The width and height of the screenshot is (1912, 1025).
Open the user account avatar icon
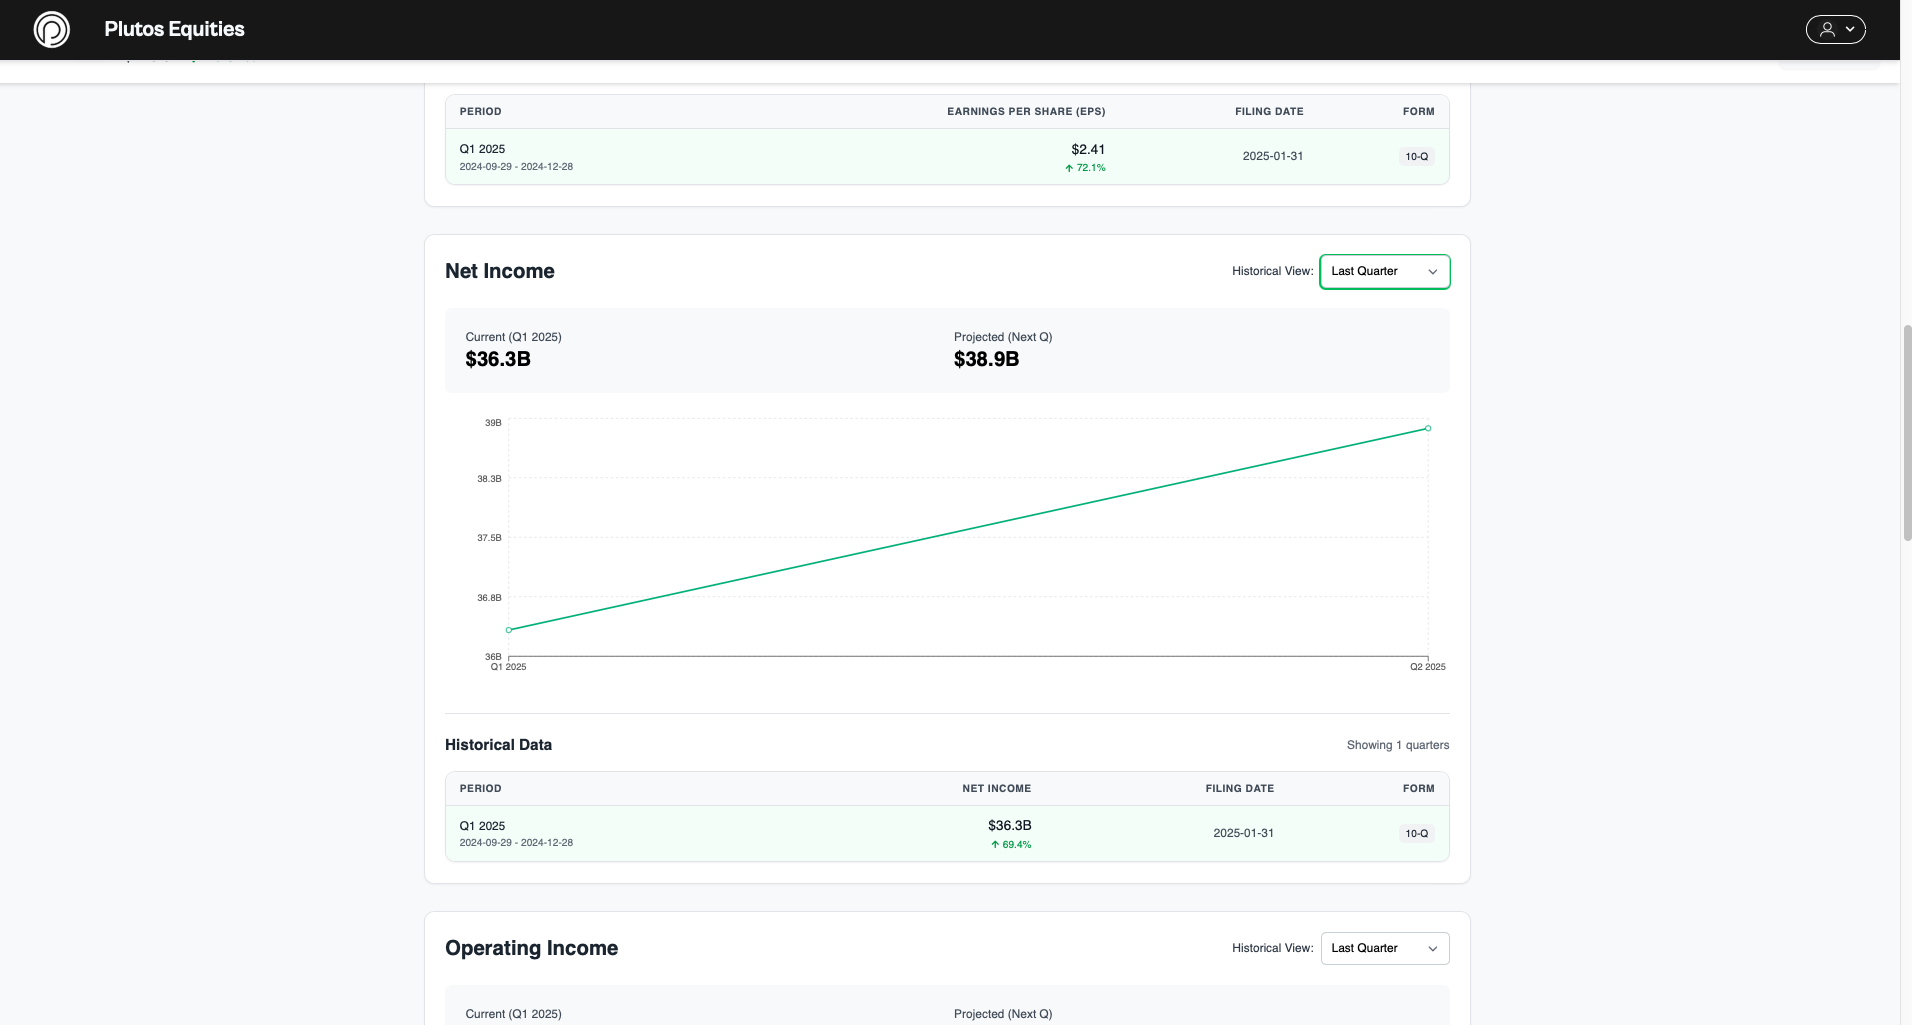[1826, 29]
